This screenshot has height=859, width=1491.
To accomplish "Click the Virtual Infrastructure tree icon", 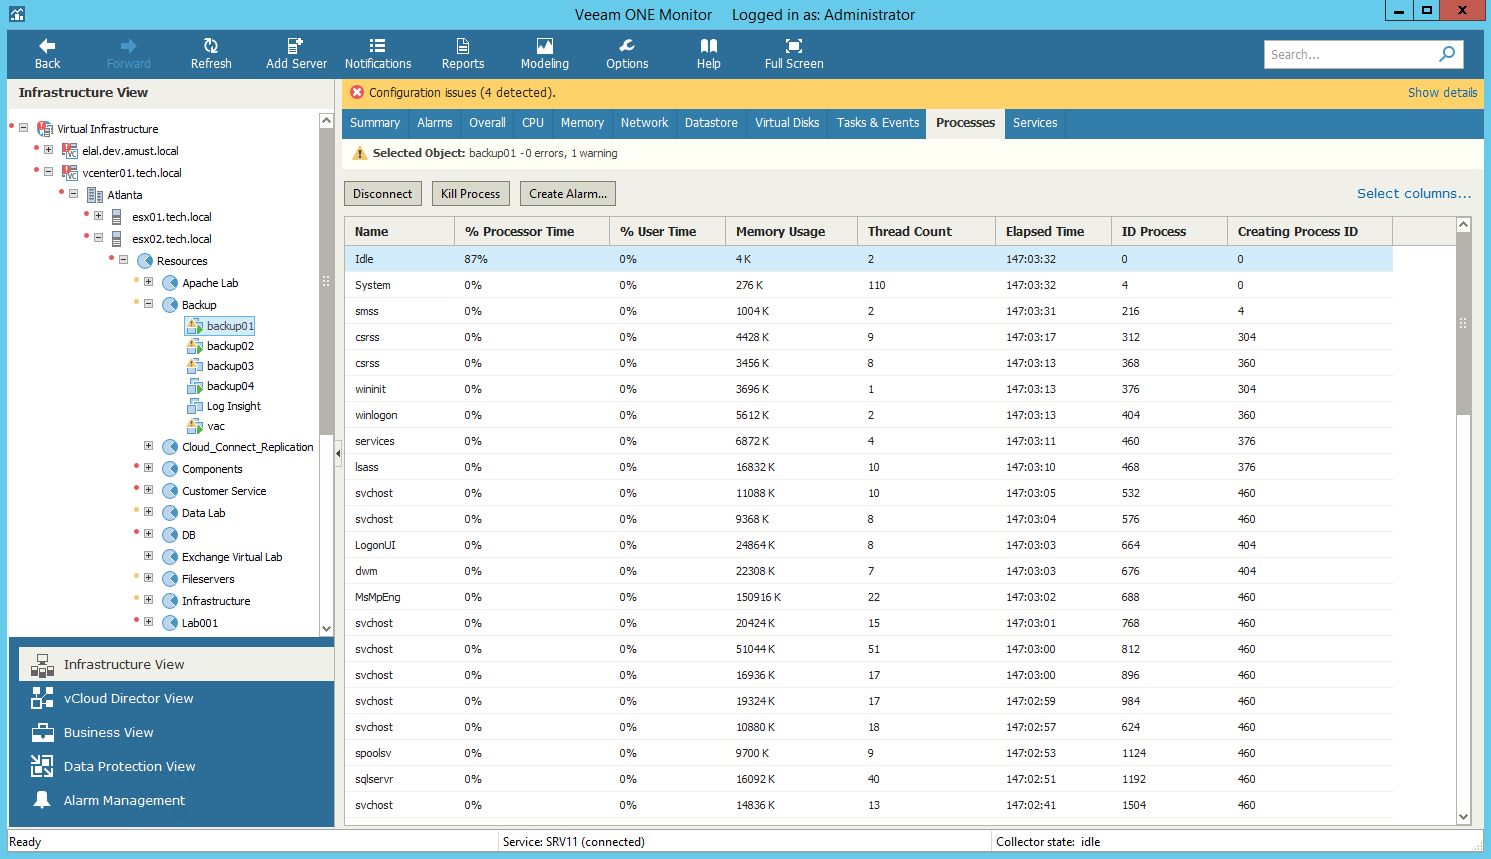I will coord(45,129).
